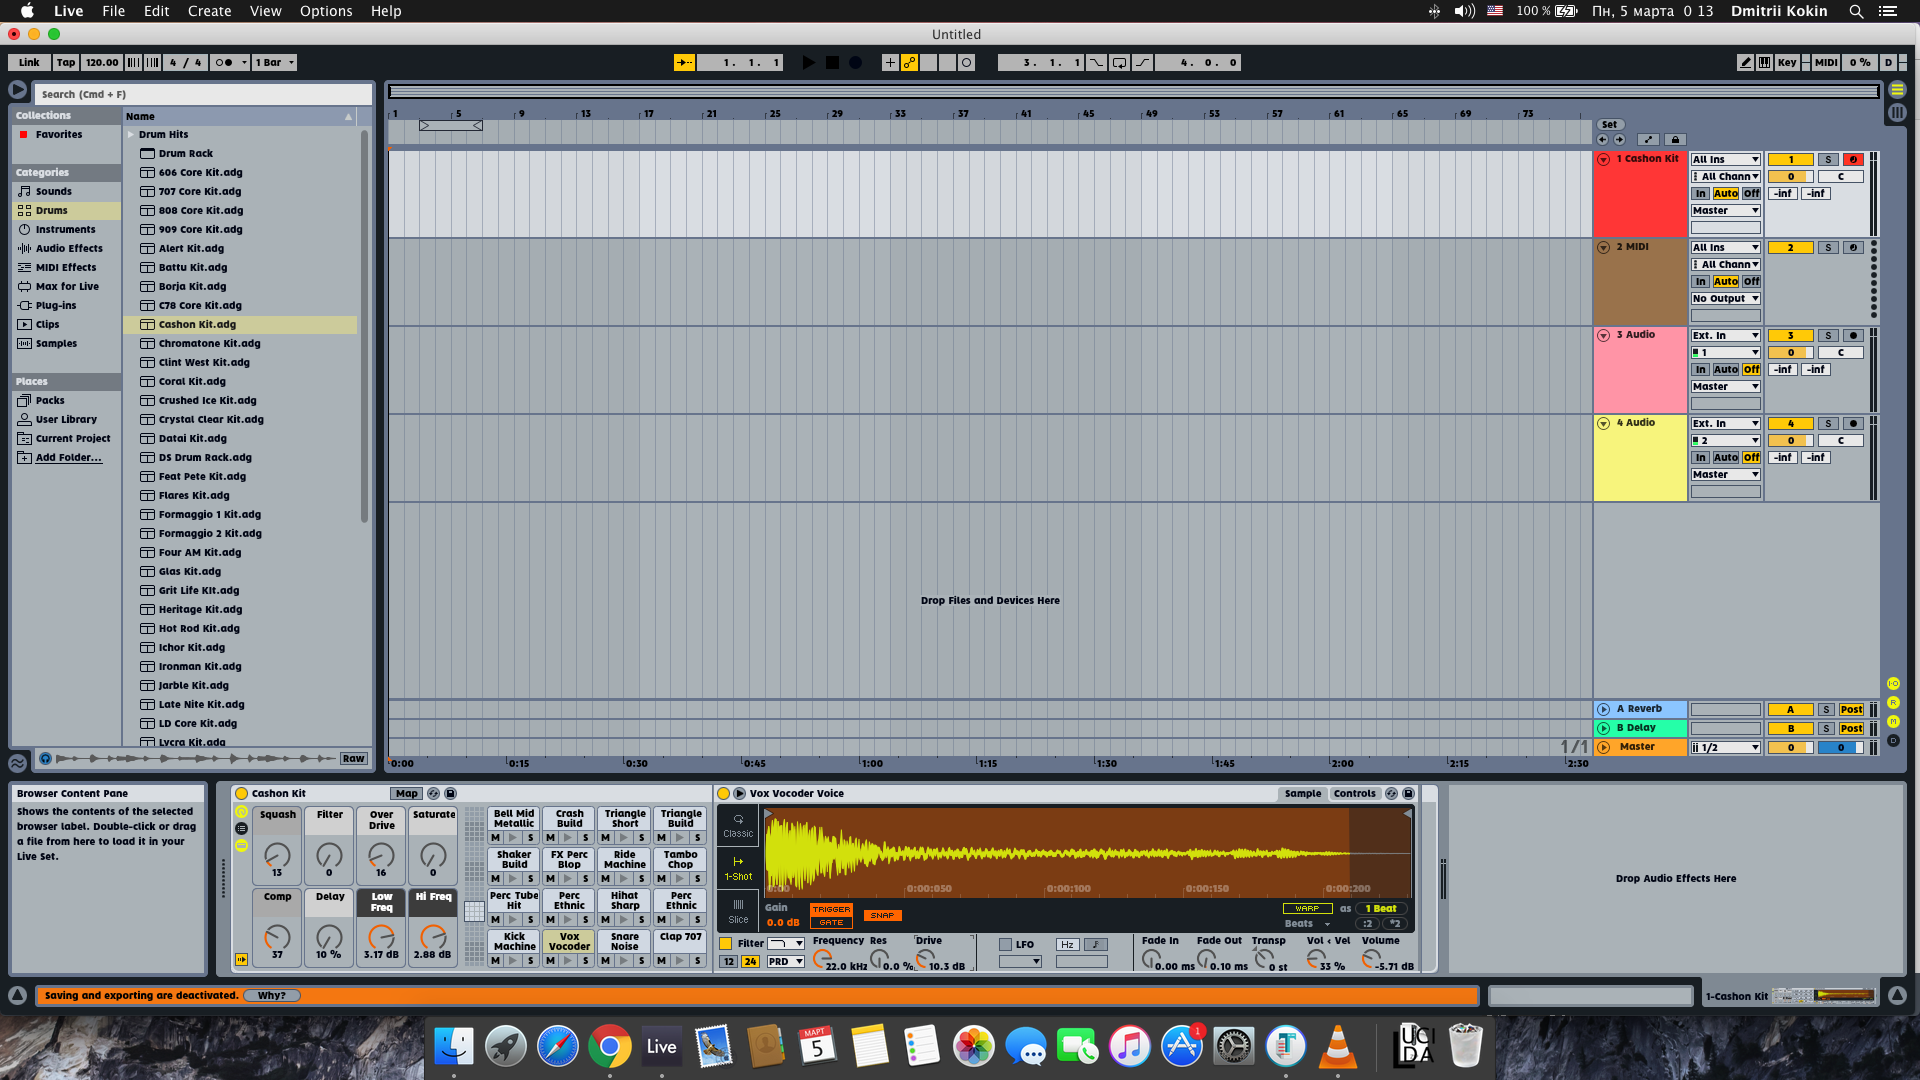This screenshot has width=1920, height=1080.
Task: Select 1-Shot mode in Simpler
Action: tap(738, 868)
